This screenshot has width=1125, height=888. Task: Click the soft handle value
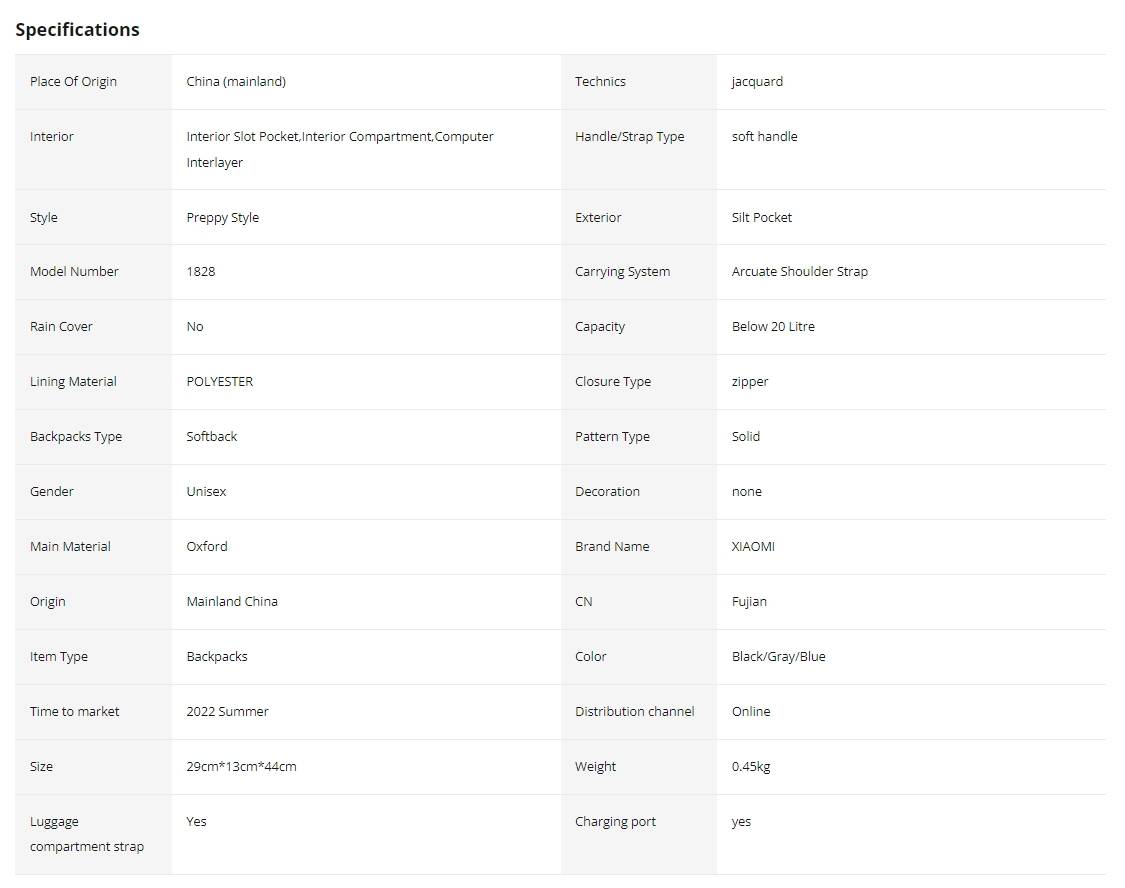tap(764, 136)
